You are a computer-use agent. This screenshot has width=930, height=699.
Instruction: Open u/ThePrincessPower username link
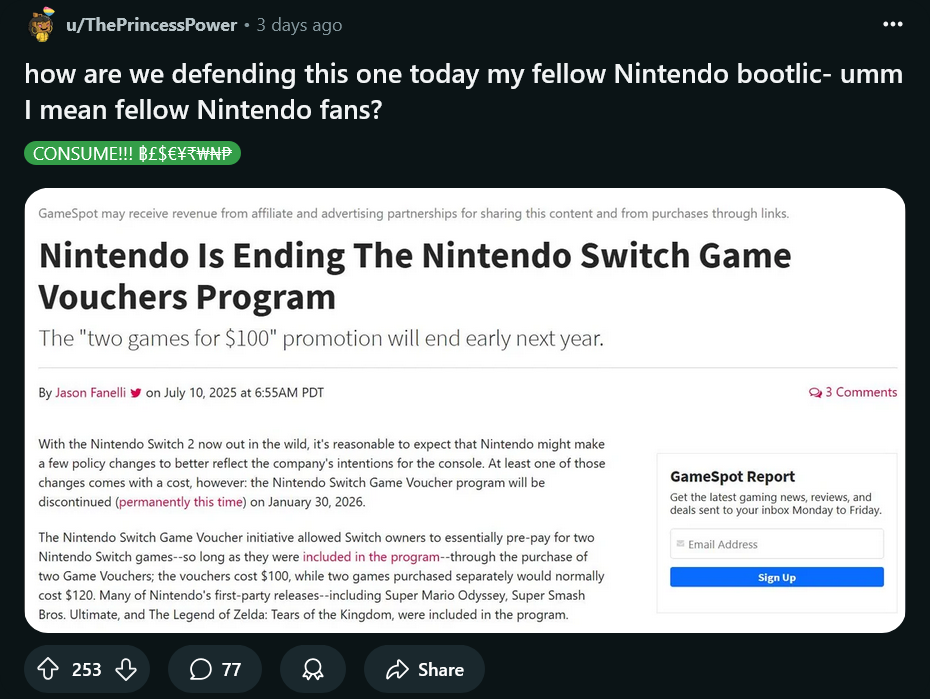(x=151, y=25)
